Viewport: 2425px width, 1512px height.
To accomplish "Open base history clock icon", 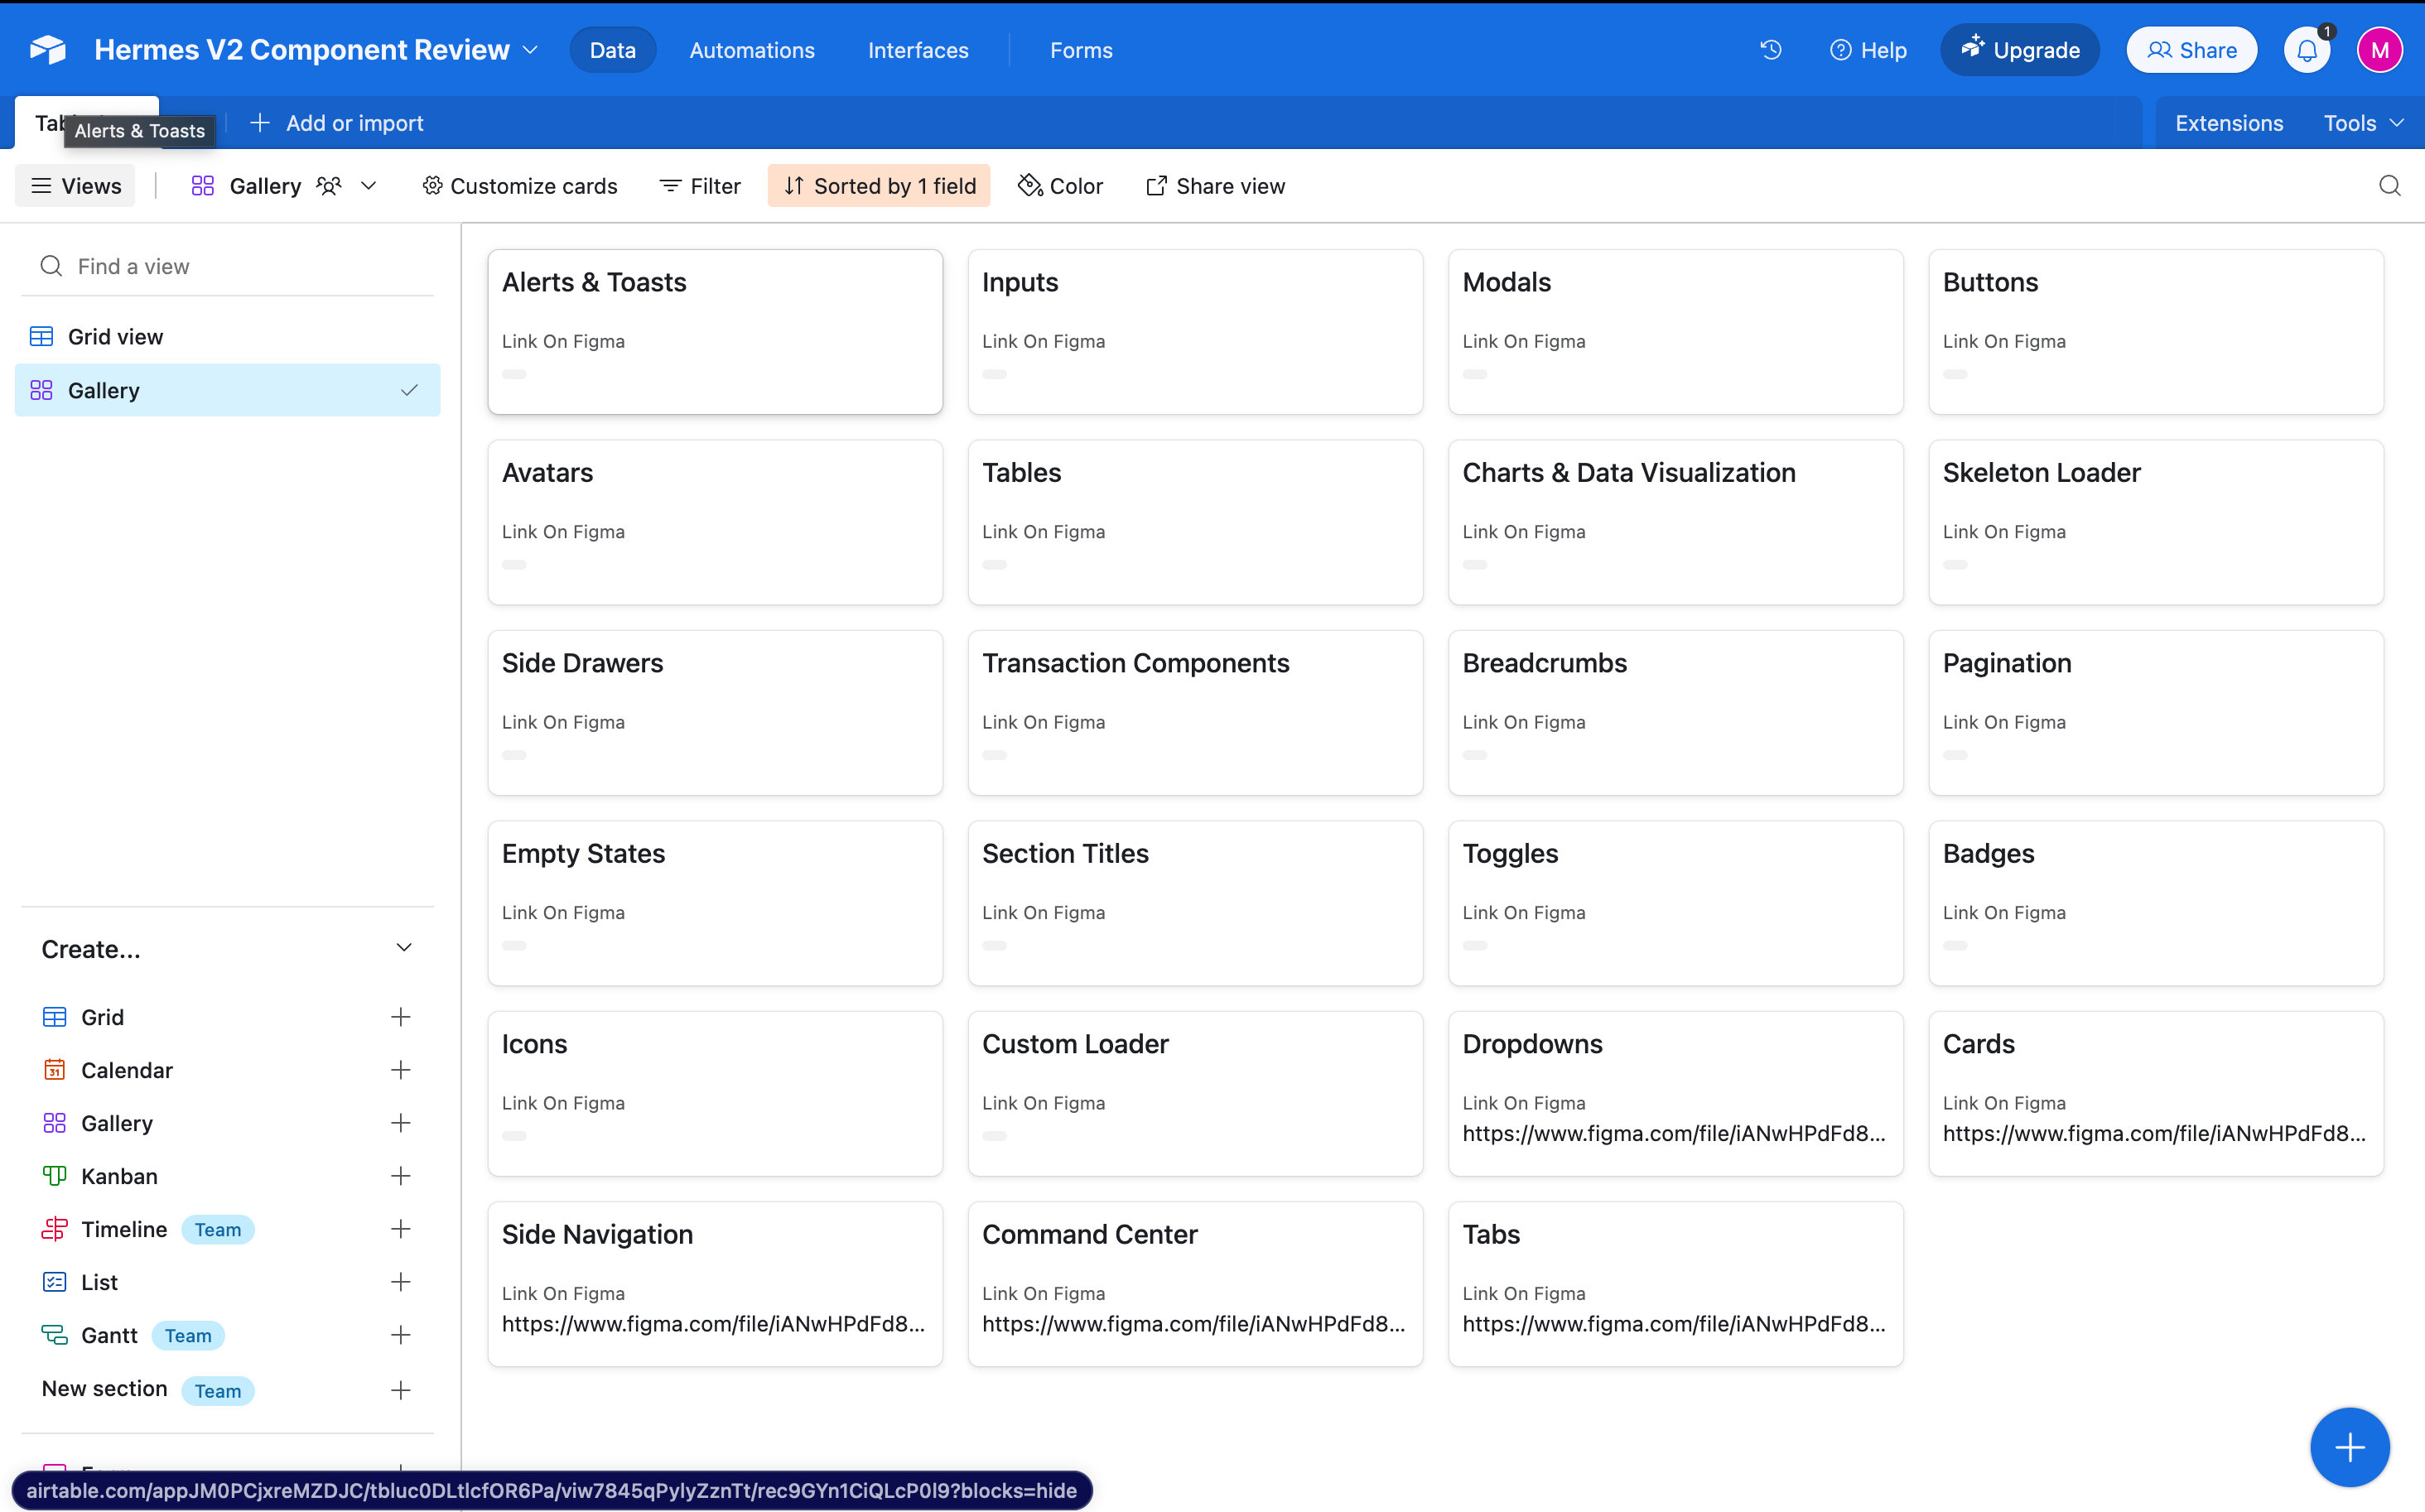I will point(1770,50).
